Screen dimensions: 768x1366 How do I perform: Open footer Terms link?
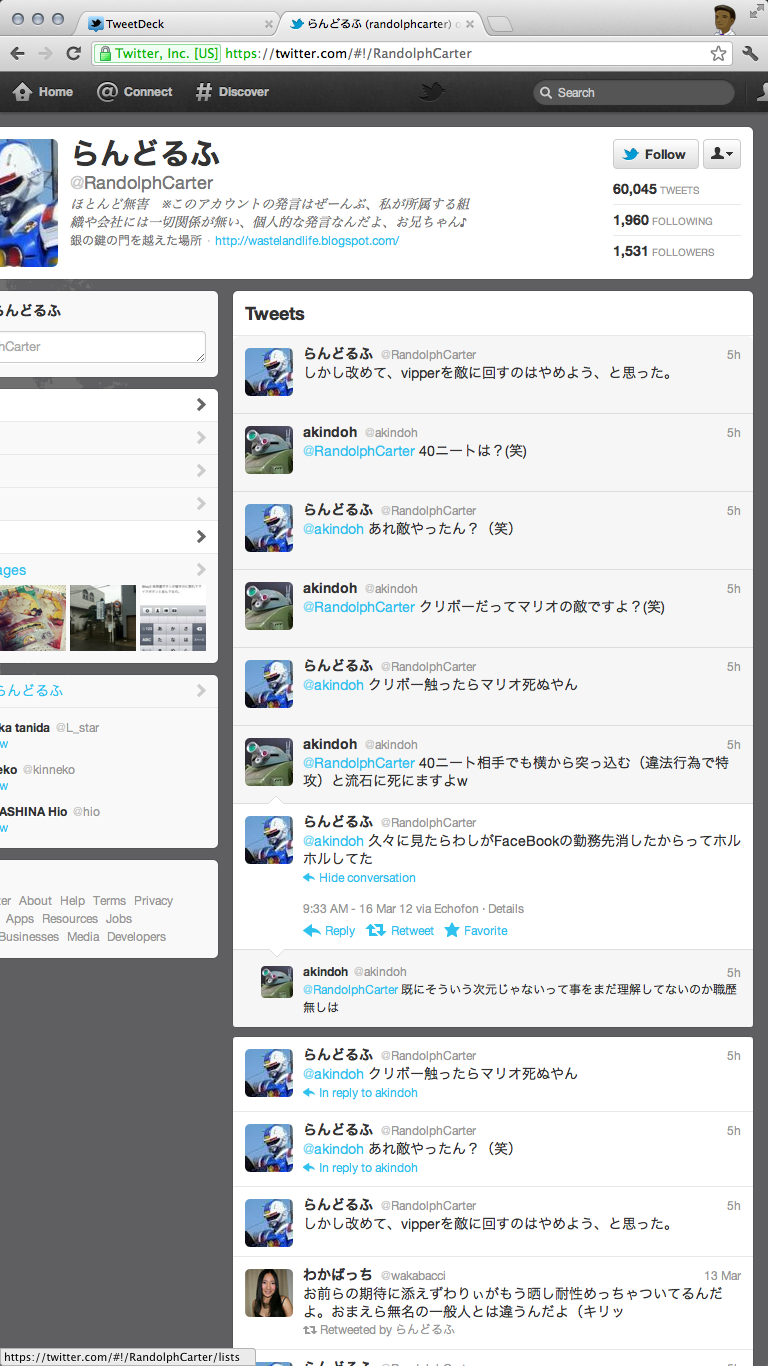coord(110,901)
